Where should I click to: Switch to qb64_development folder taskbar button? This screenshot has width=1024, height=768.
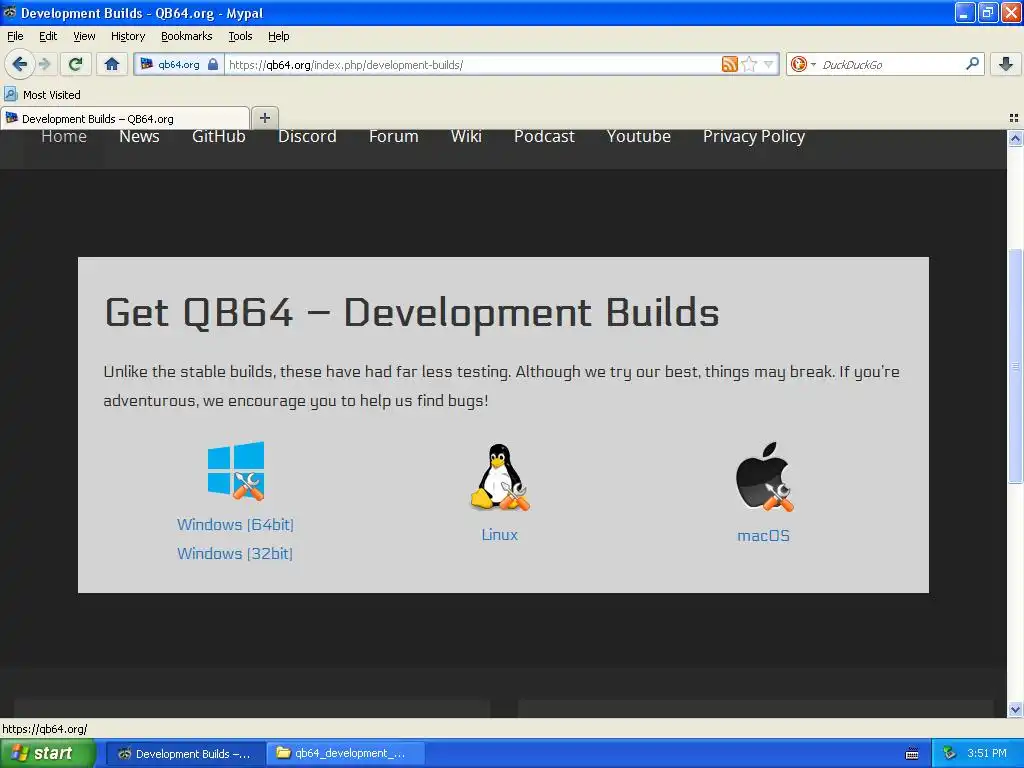pos(345,754)
